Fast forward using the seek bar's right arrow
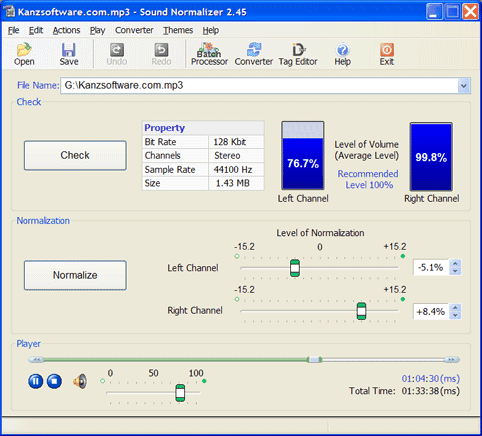The image size is (482, 436). click(x=452, y=360)
